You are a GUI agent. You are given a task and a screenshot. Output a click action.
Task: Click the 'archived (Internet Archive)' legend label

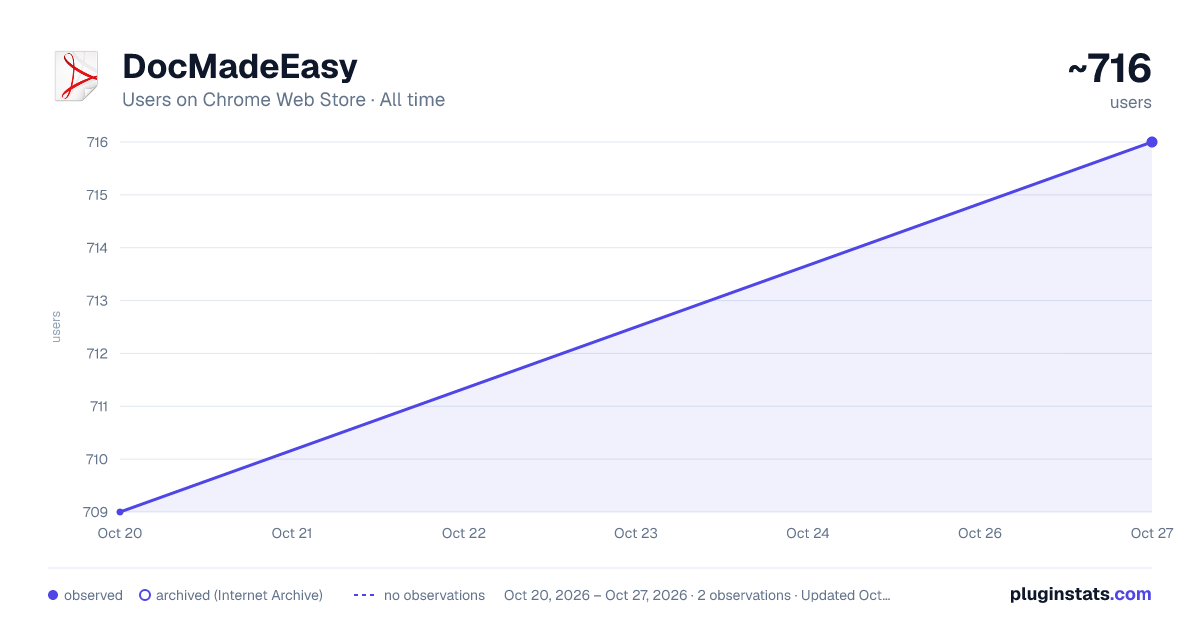click(x=239, y=595)
